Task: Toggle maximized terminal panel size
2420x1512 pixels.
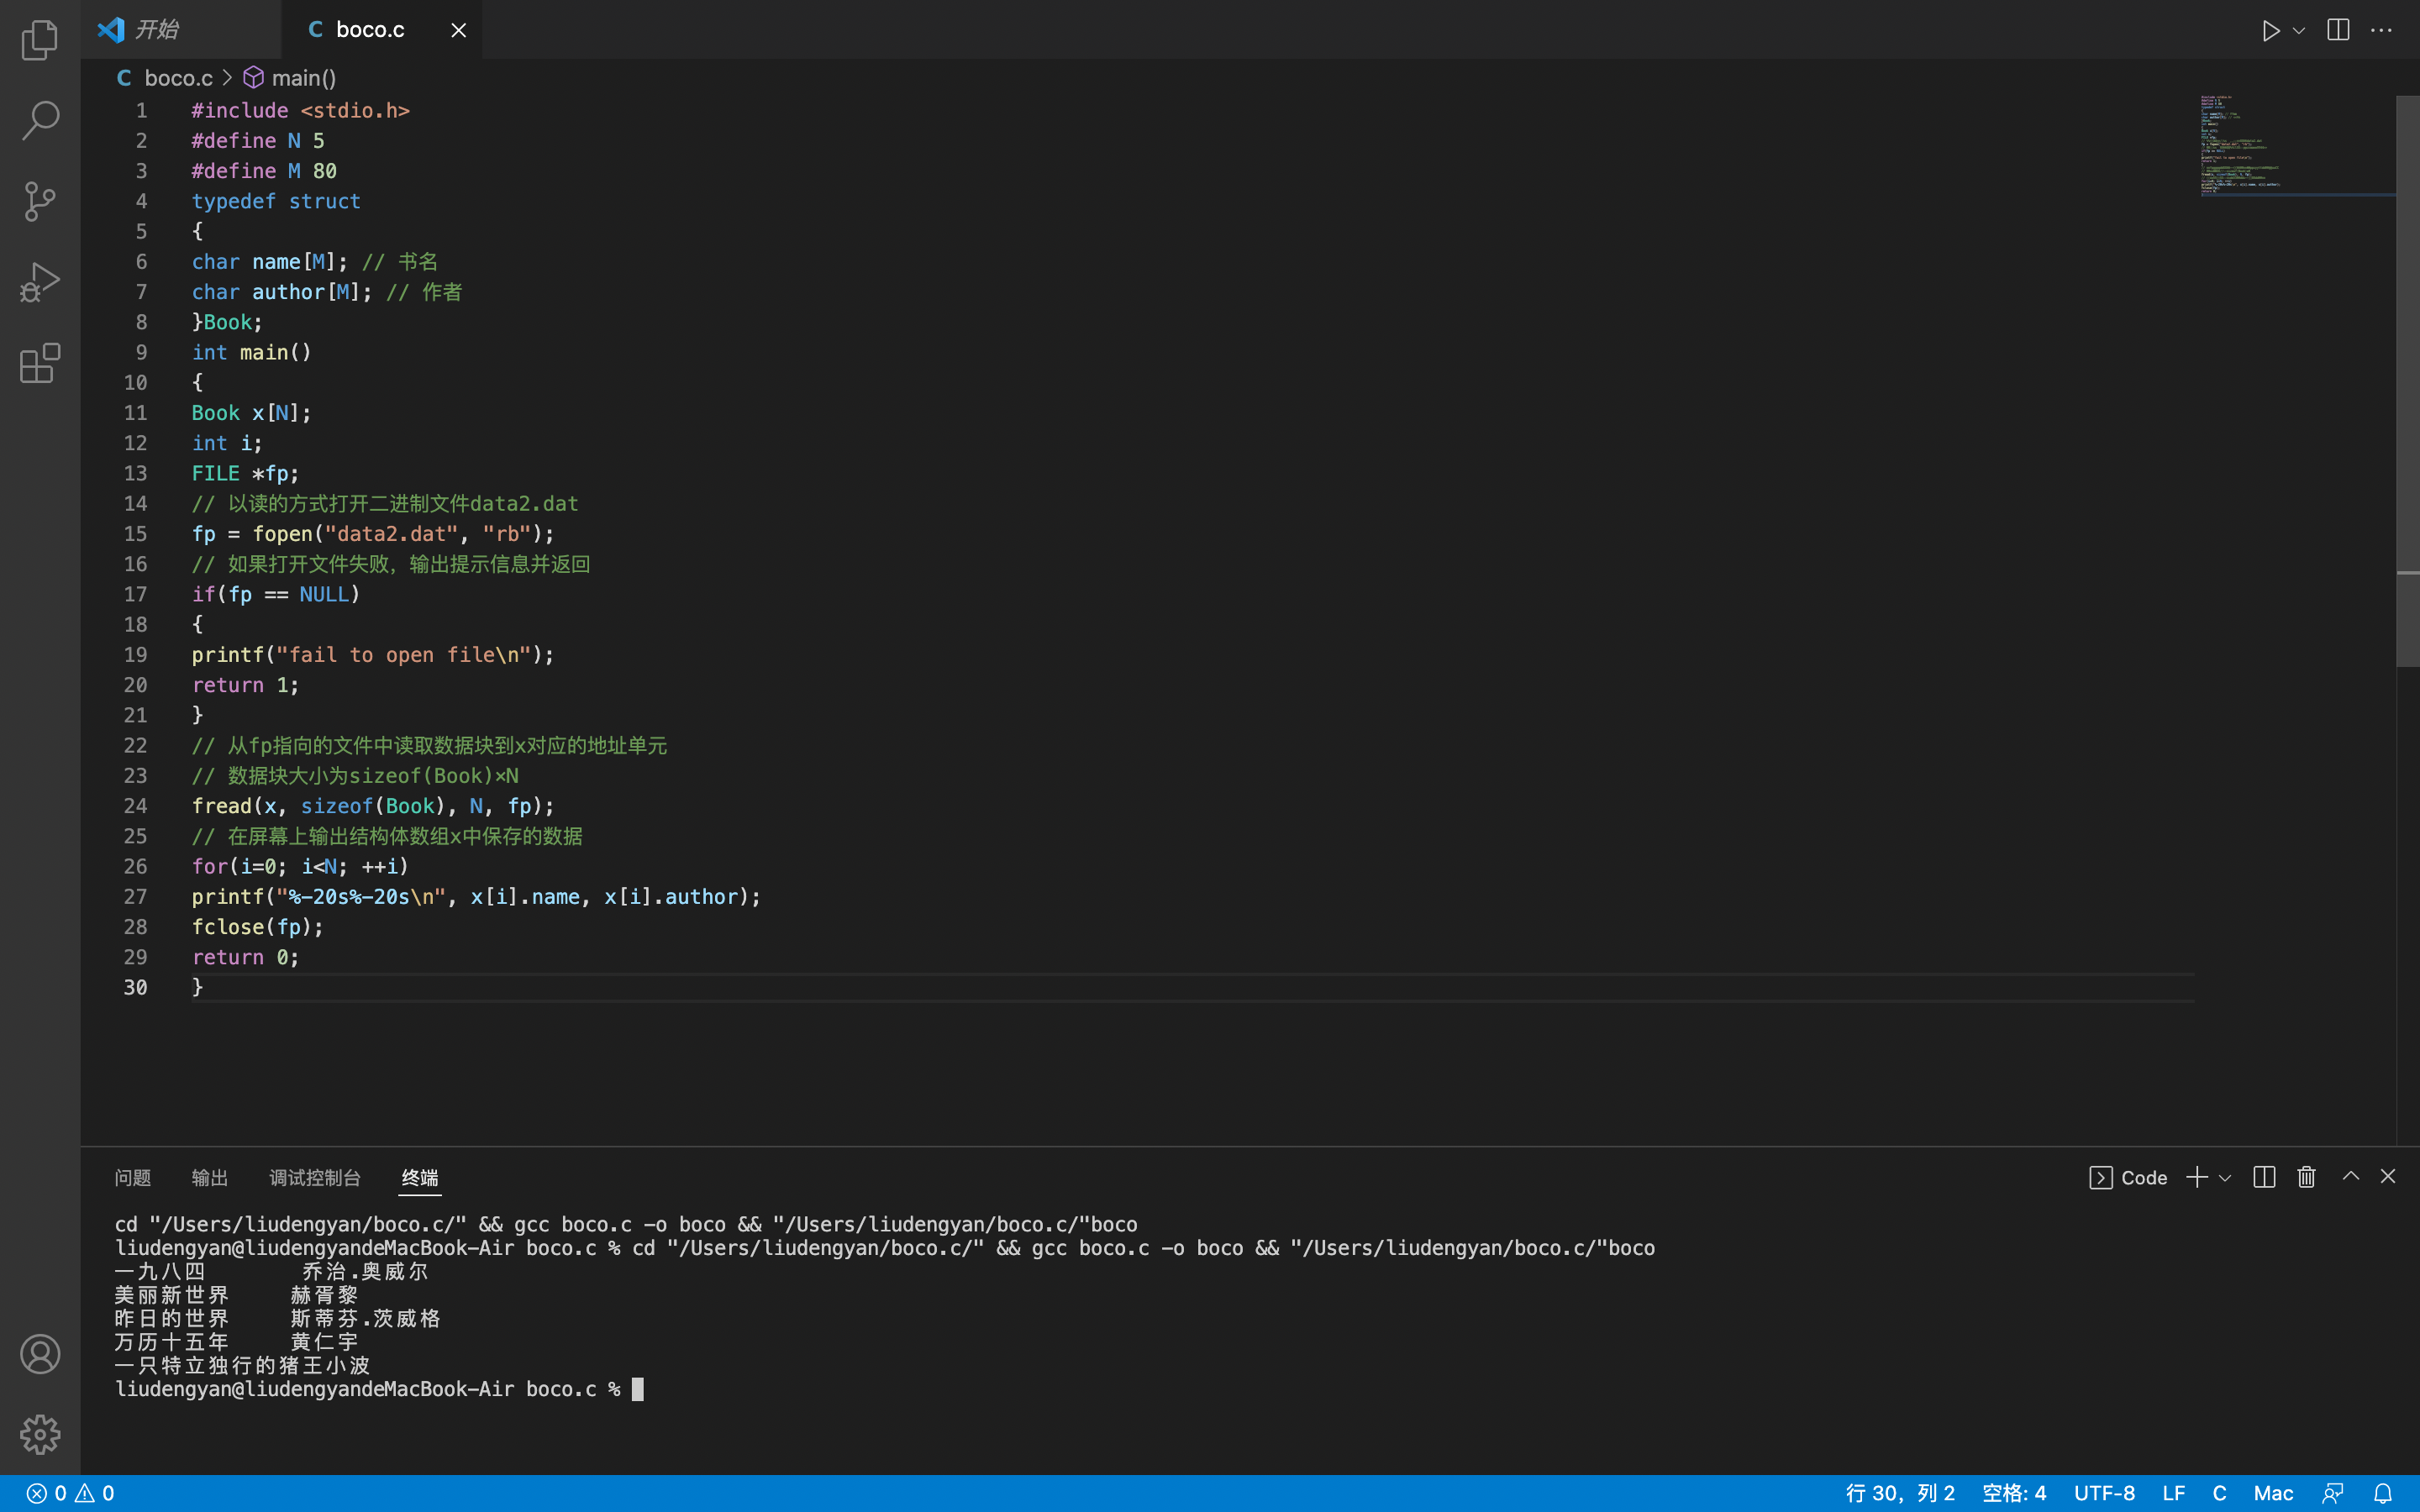Action: tap(2351, 1177)
